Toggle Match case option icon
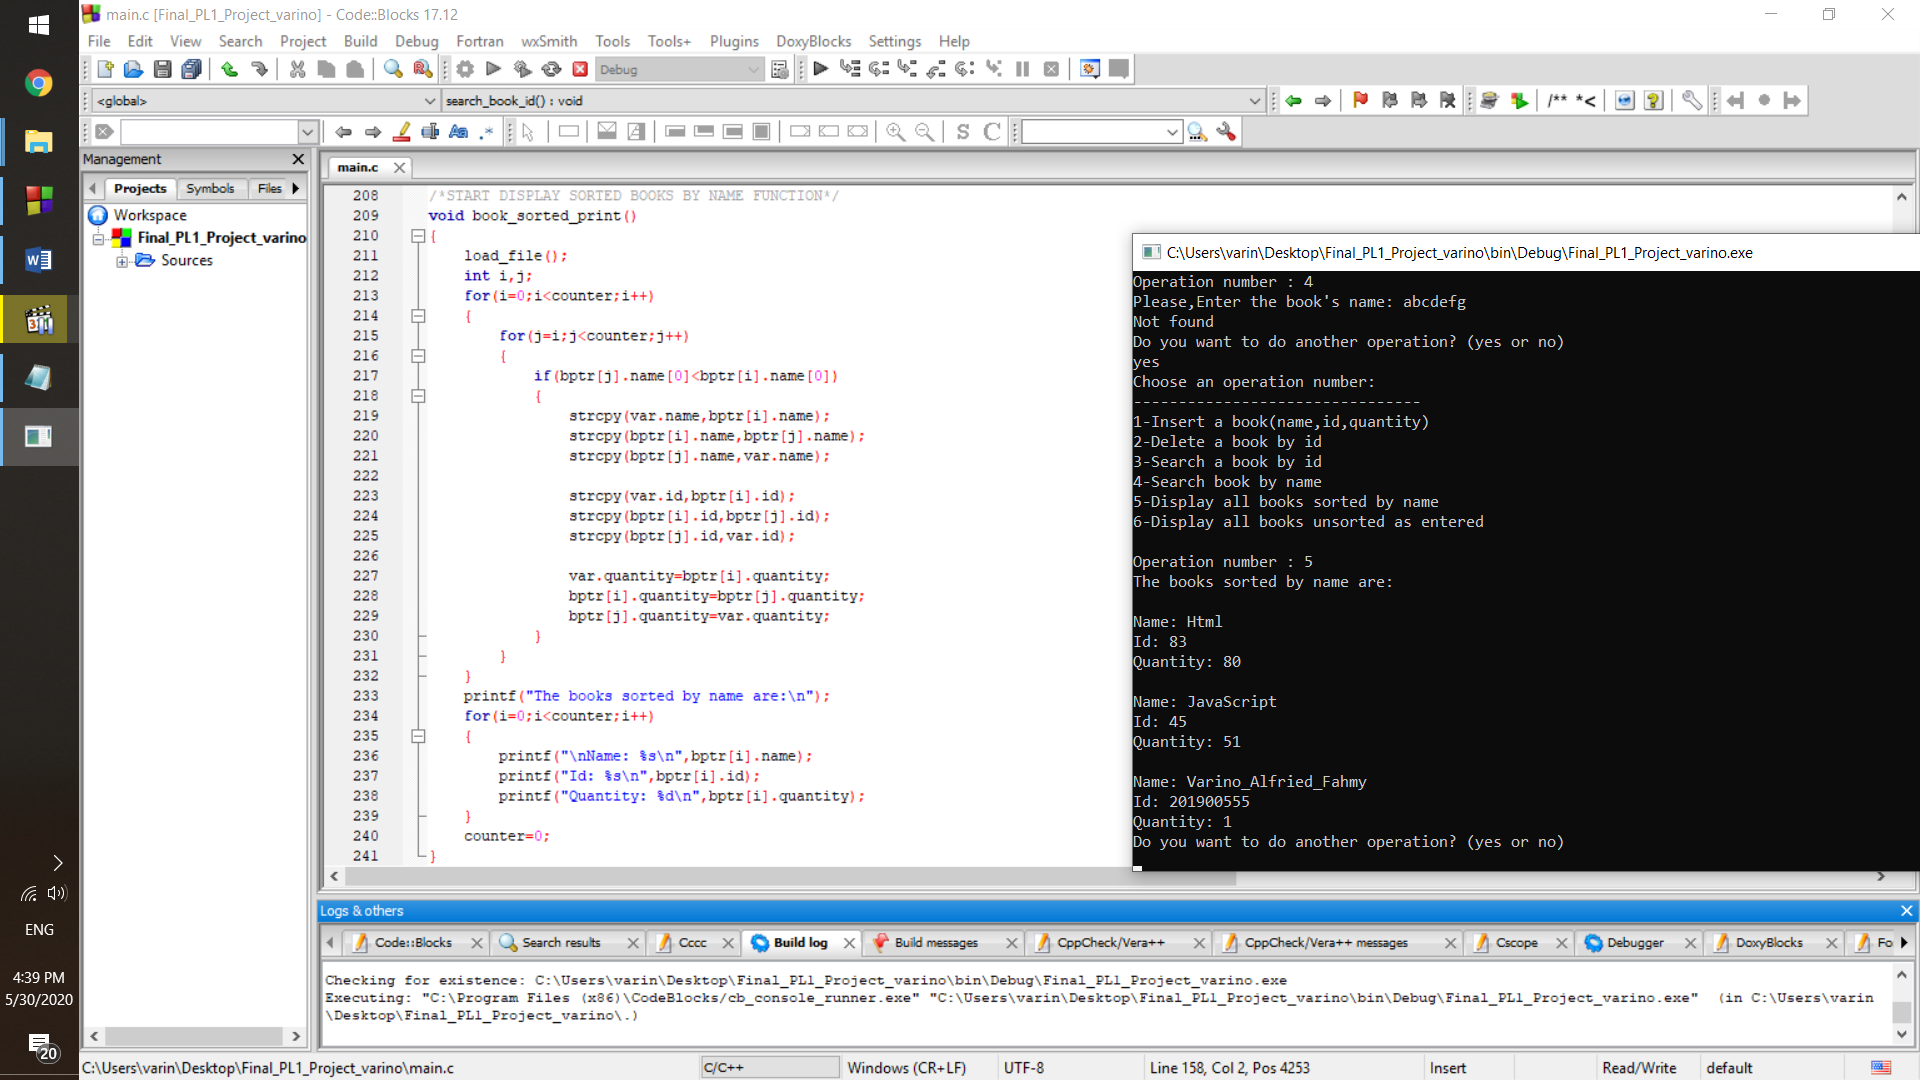 coord(458,132)
